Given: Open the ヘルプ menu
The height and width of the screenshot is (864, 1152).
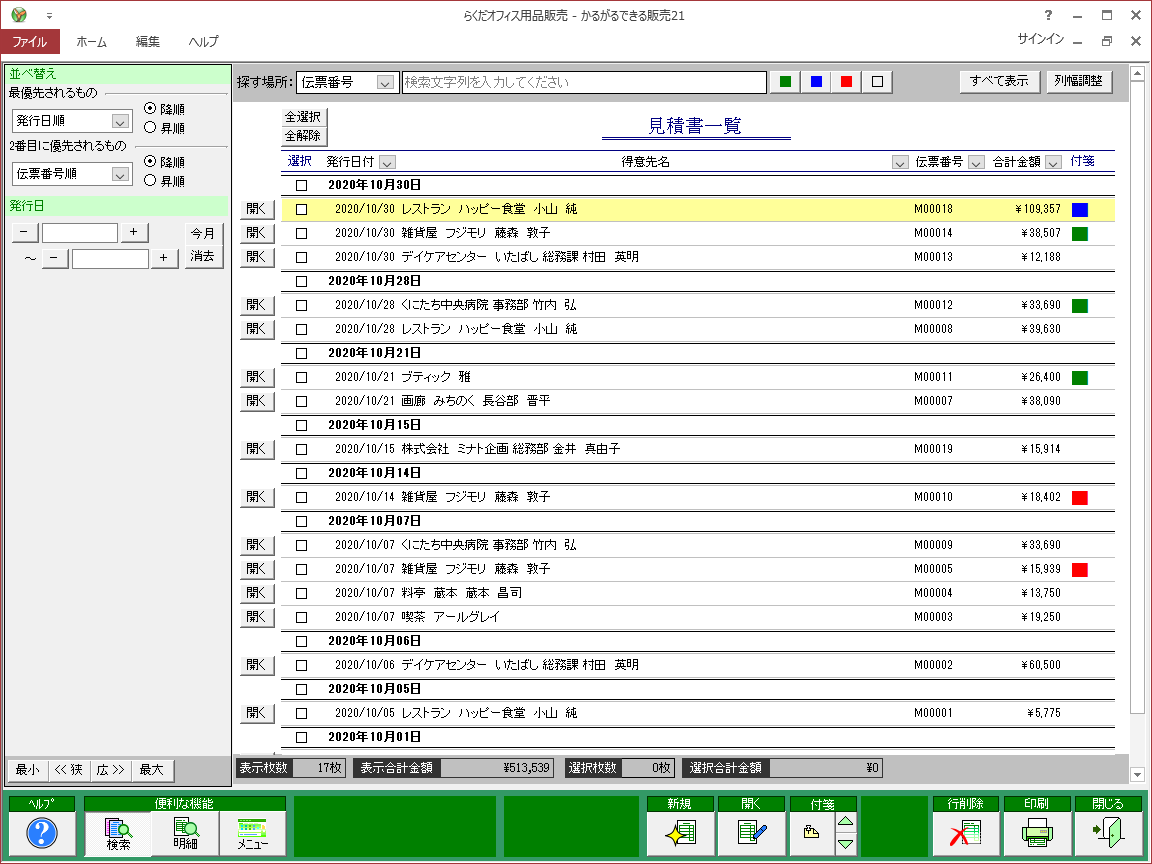Looking at the screenshot, I should 203,42.
